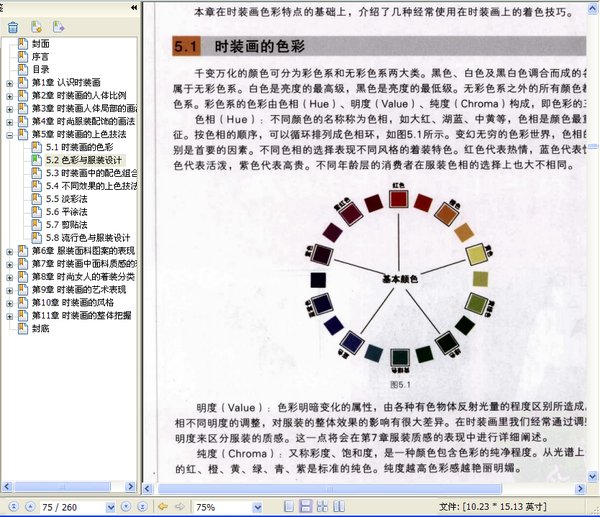Open bookmark 5.8 流行色与服装设计
Image resolution: width=600 pixels, height=517 pixels.
click(88, 238)
